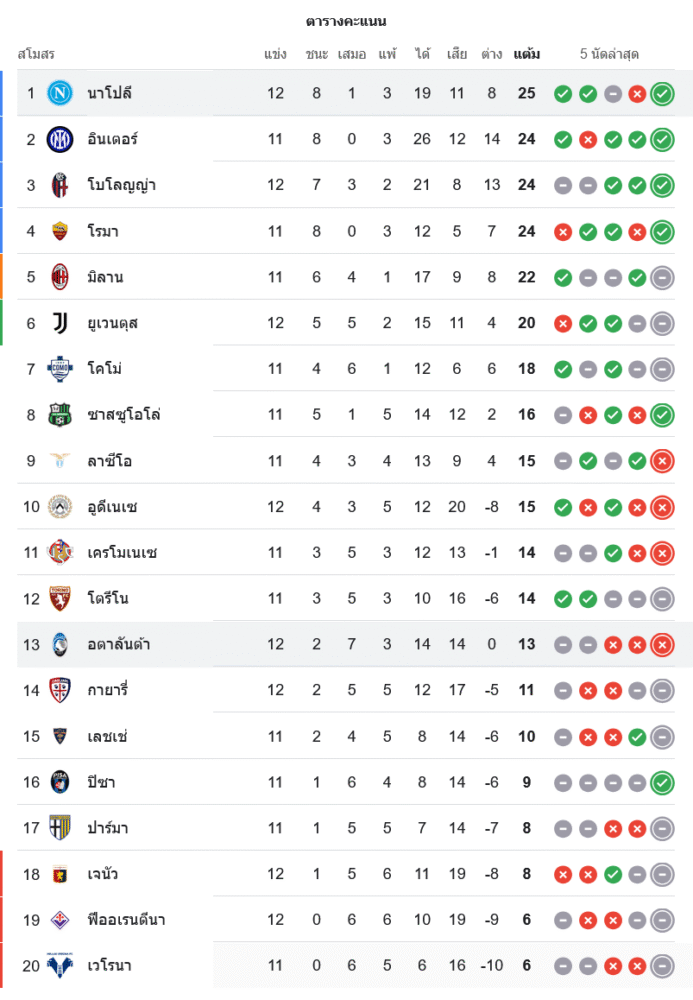Open Milan's latest draw result circle
693x1000 pixels.
661,278
